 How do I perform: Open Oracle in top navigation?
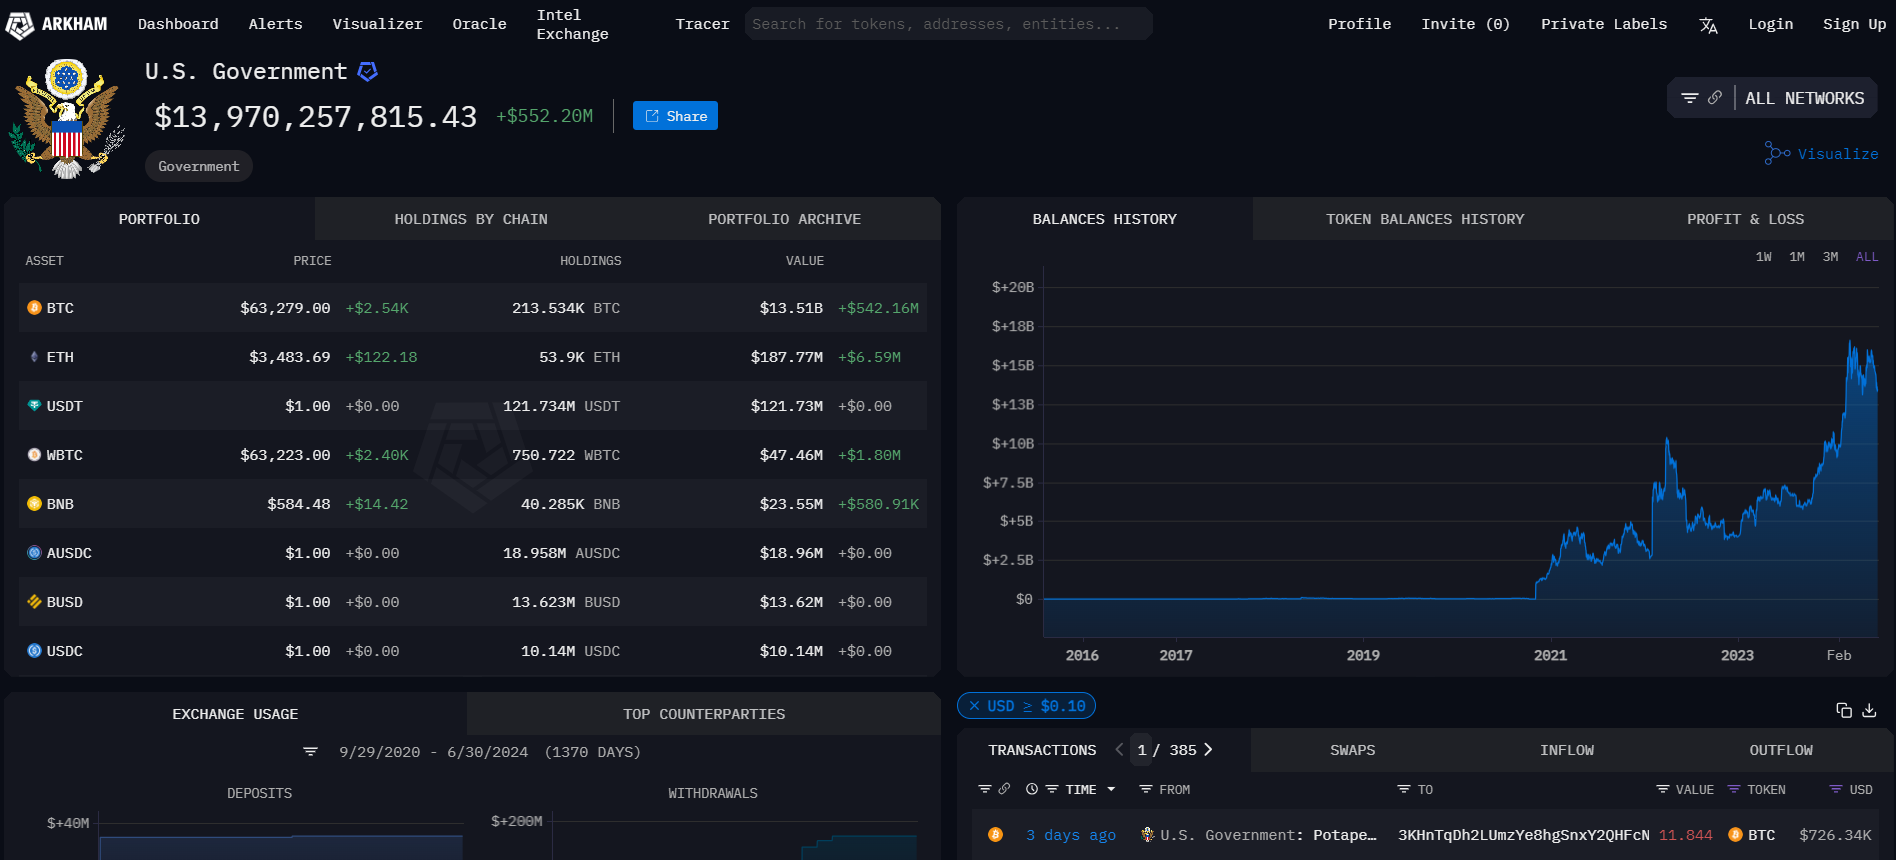479,24
